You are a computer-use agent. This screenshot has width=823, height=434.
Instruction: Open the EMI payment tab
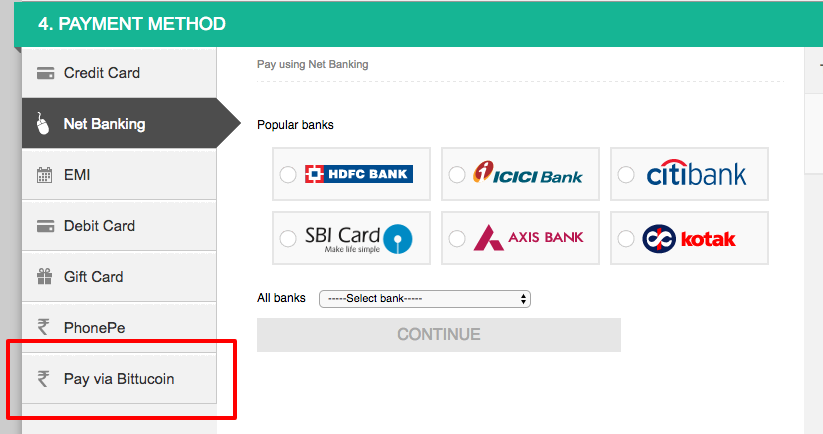(119, 175)
